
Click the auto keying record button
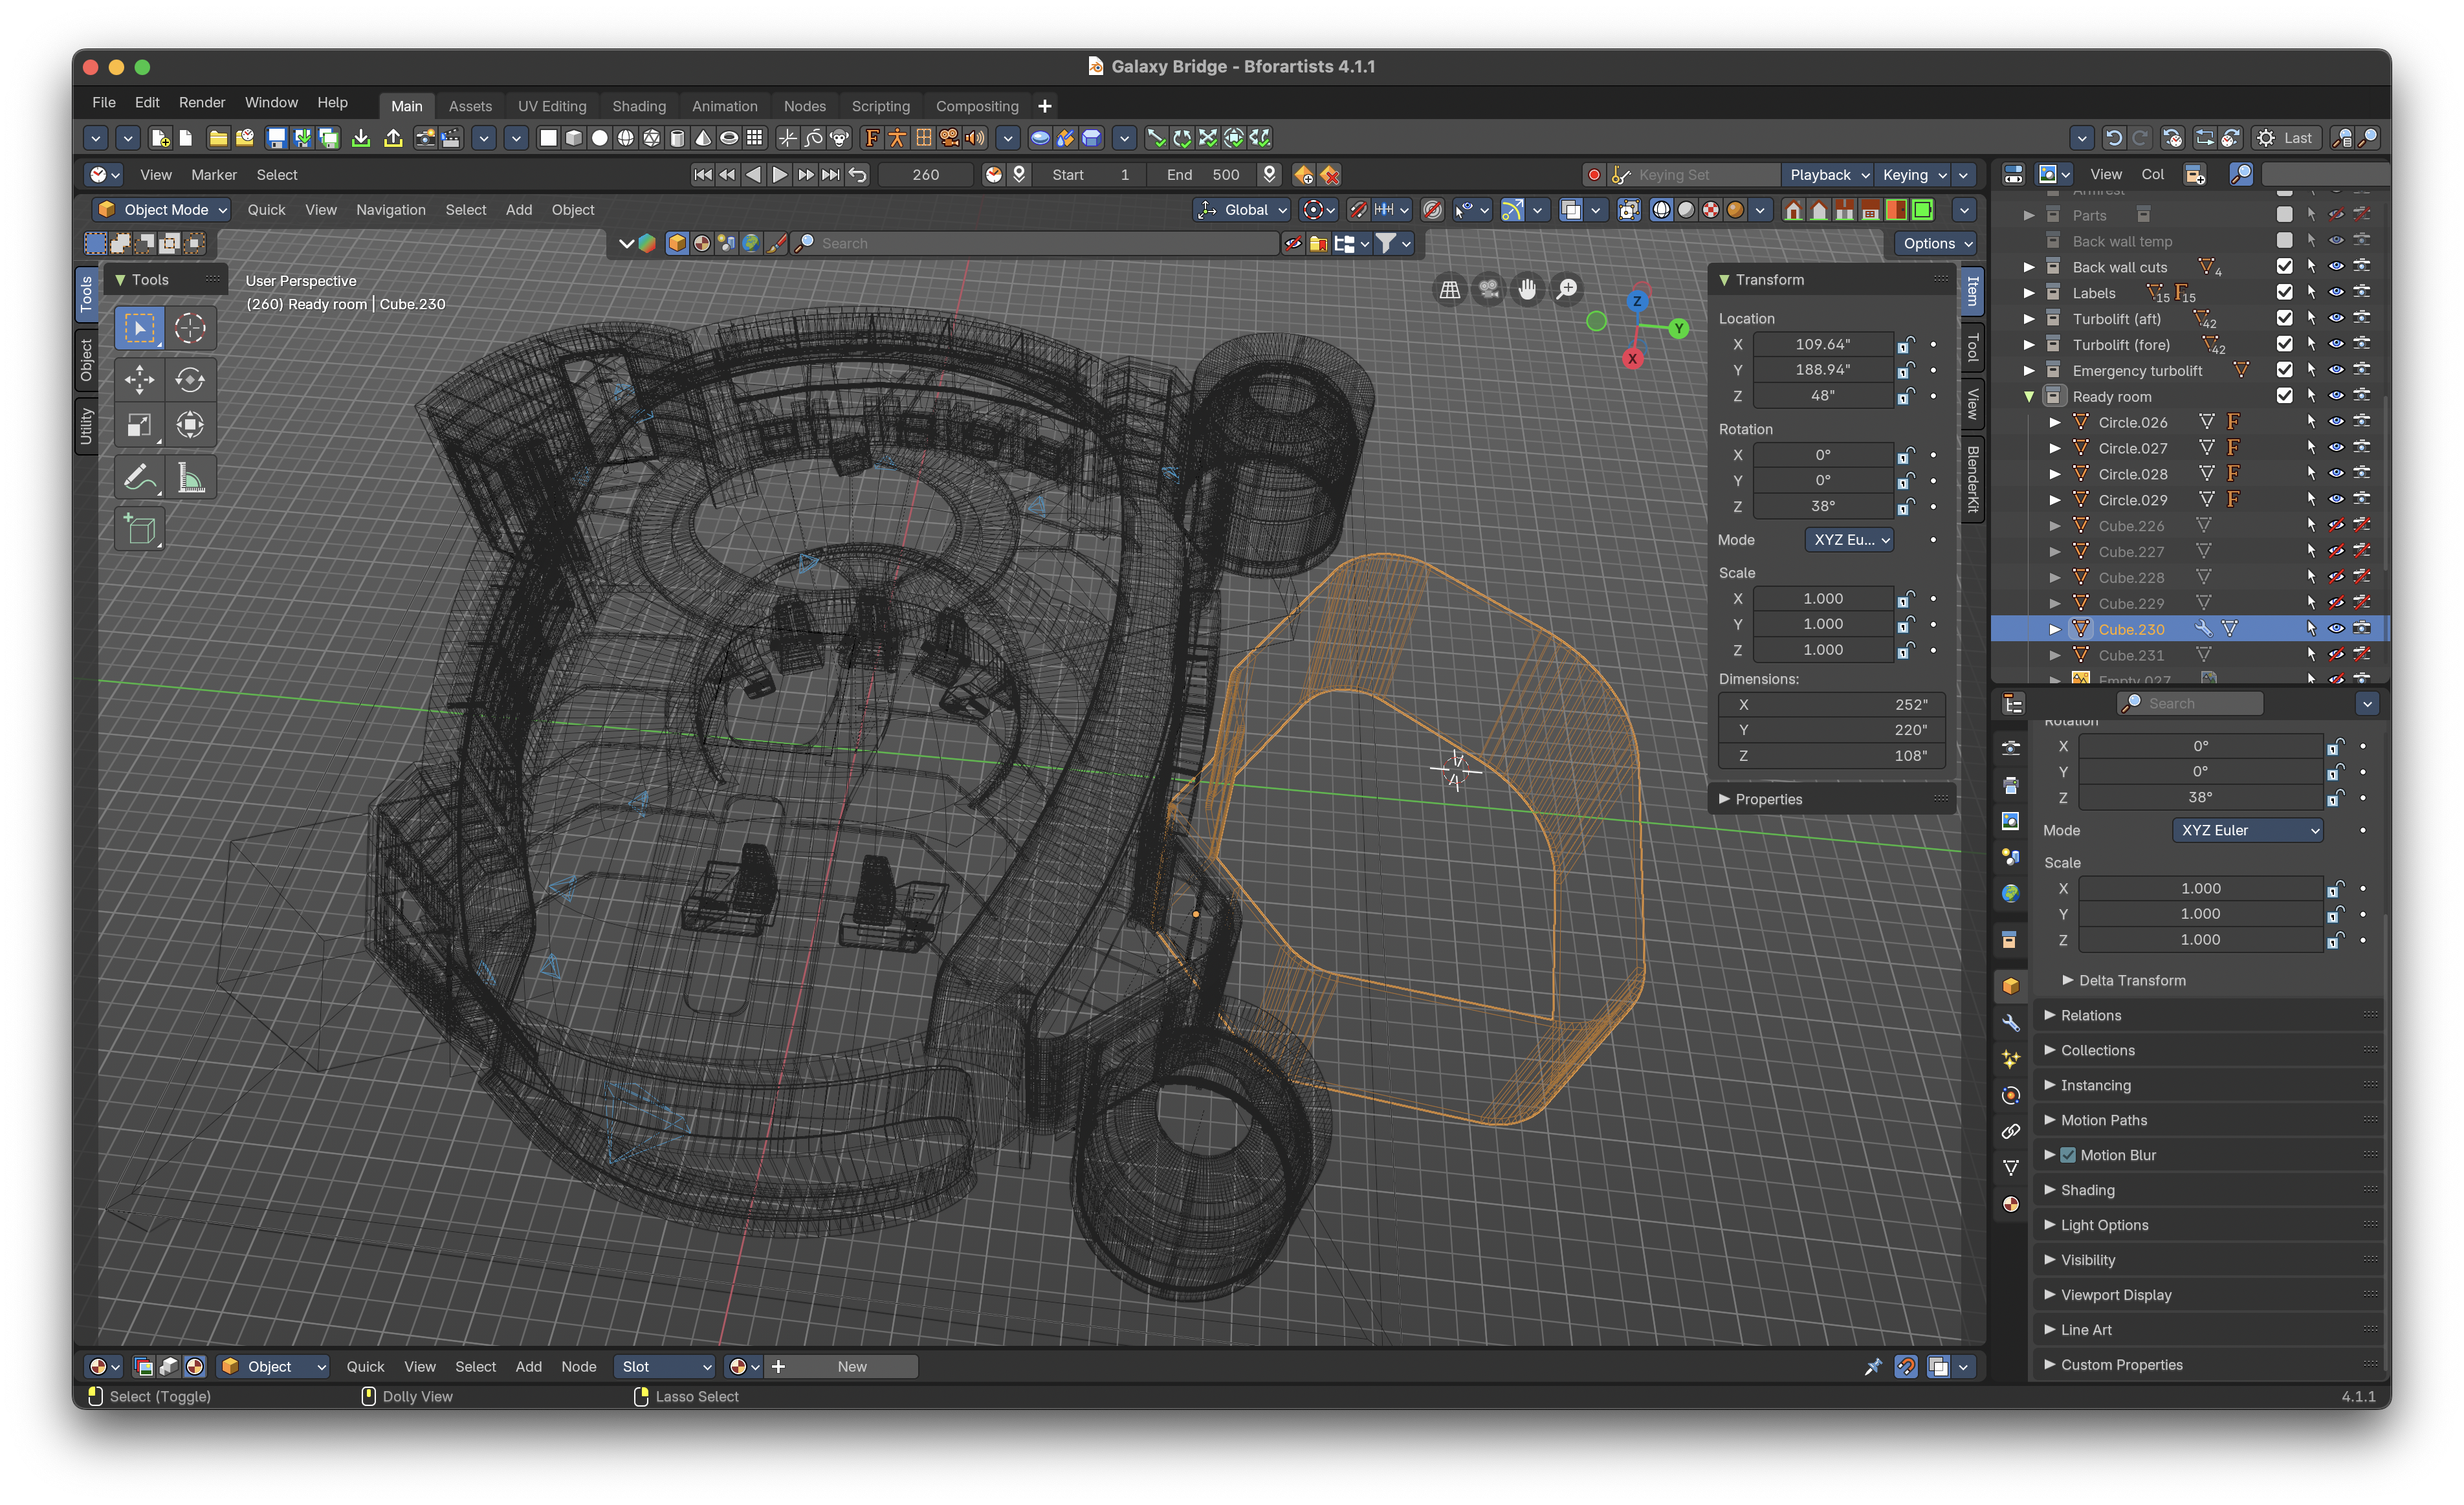[1594, 175]
